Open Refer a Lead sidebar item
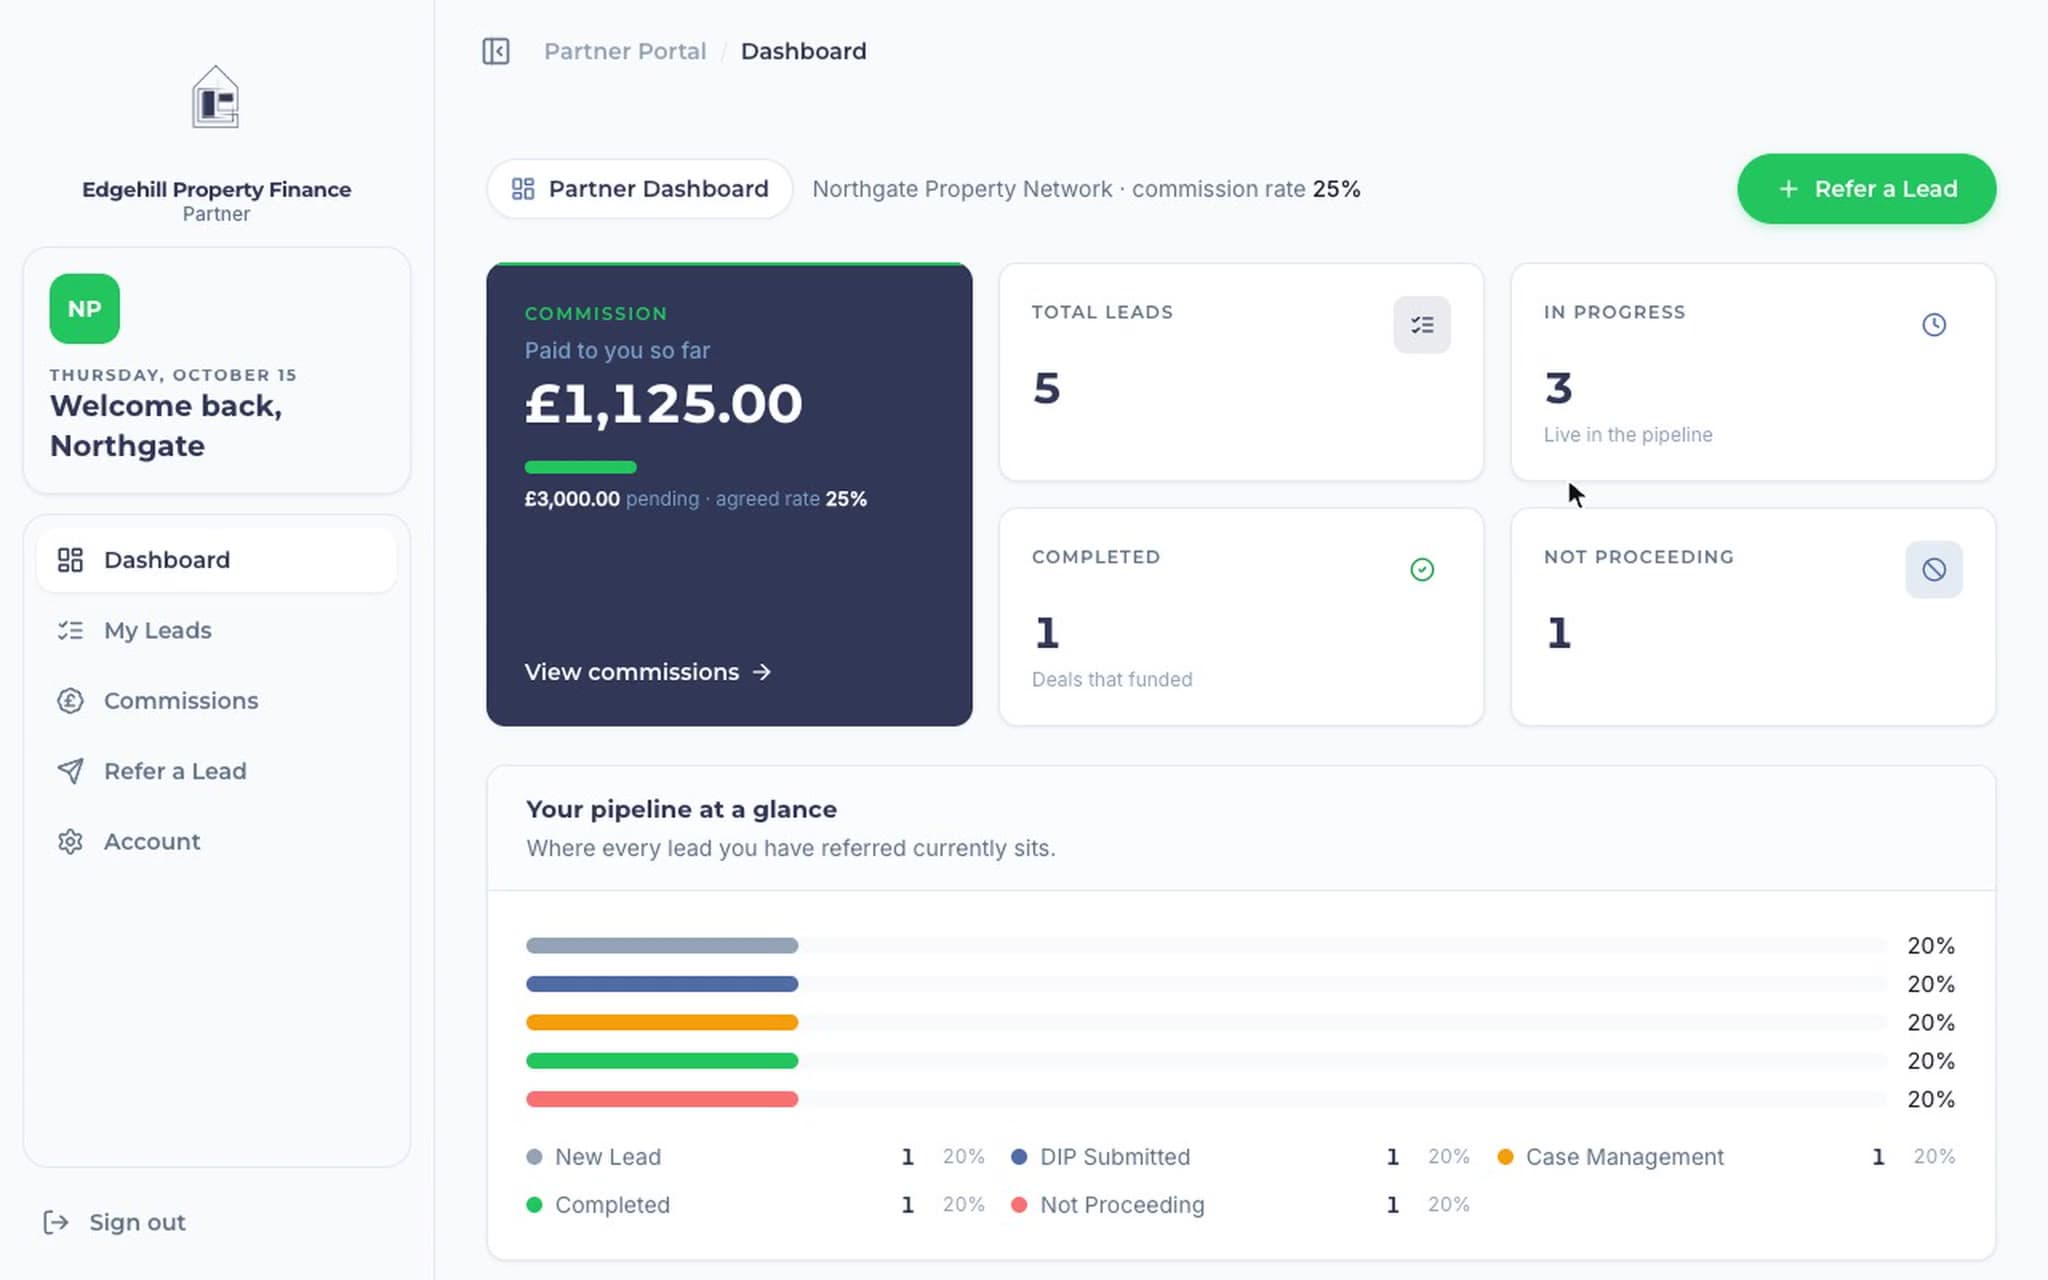This screenshot has height=1280, width=2048. (x=217, y=771)
